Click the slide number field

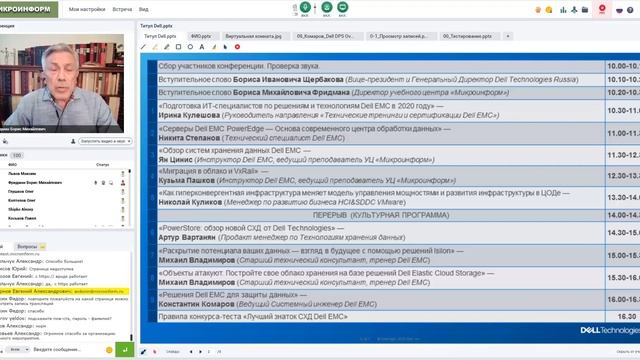coord(209,351)
